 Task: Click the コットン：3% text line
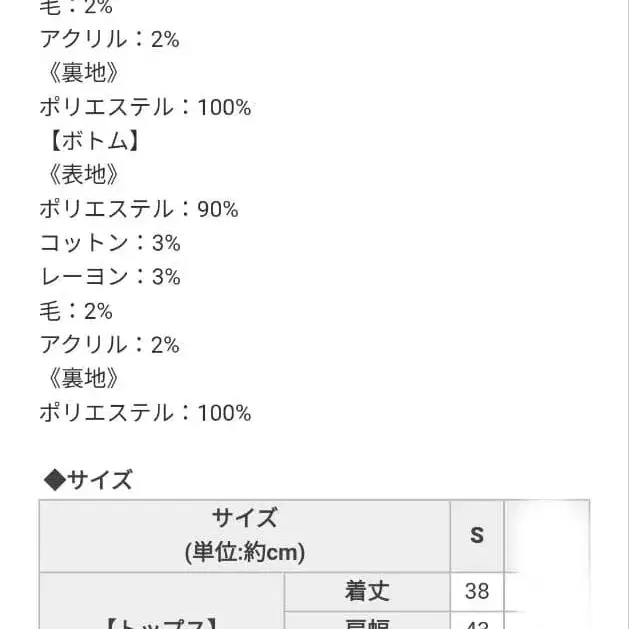click(x=110, y=243)
